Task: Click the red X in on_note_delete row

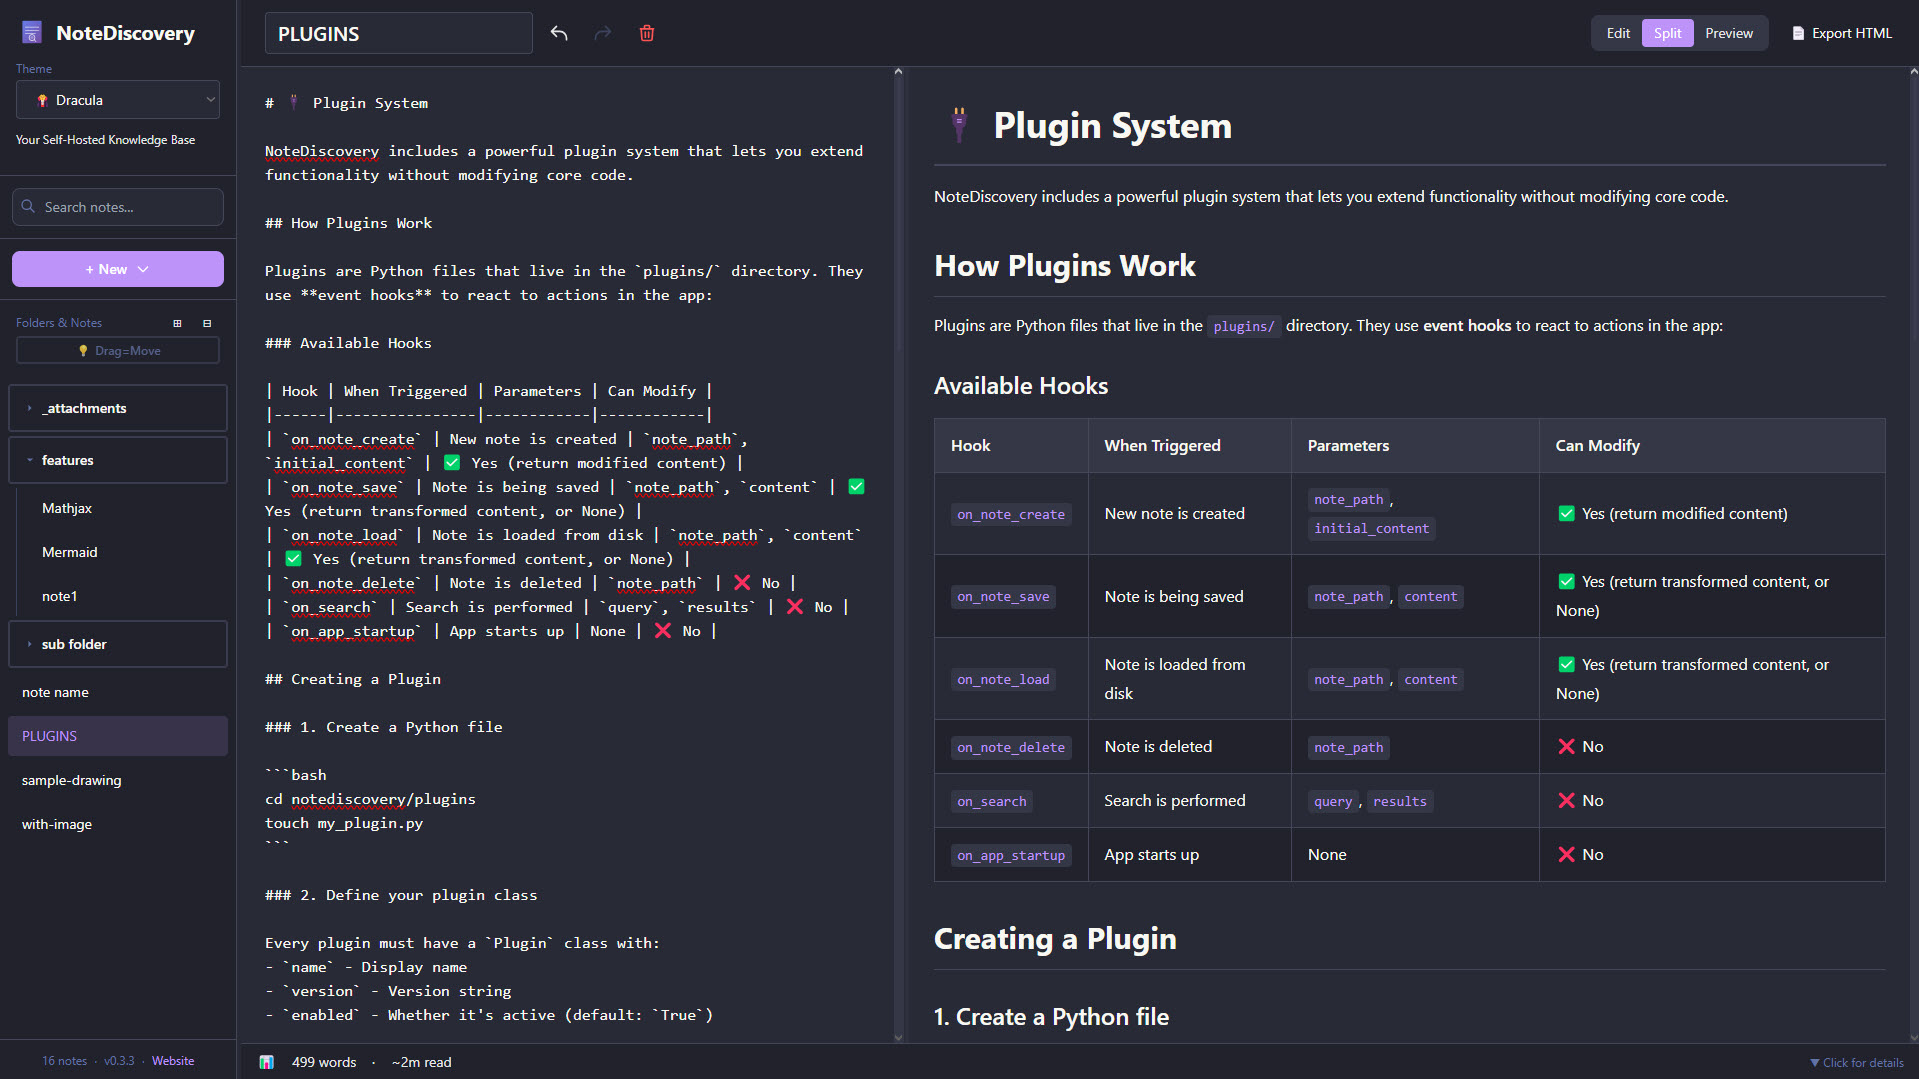Action: point(1566,747)
